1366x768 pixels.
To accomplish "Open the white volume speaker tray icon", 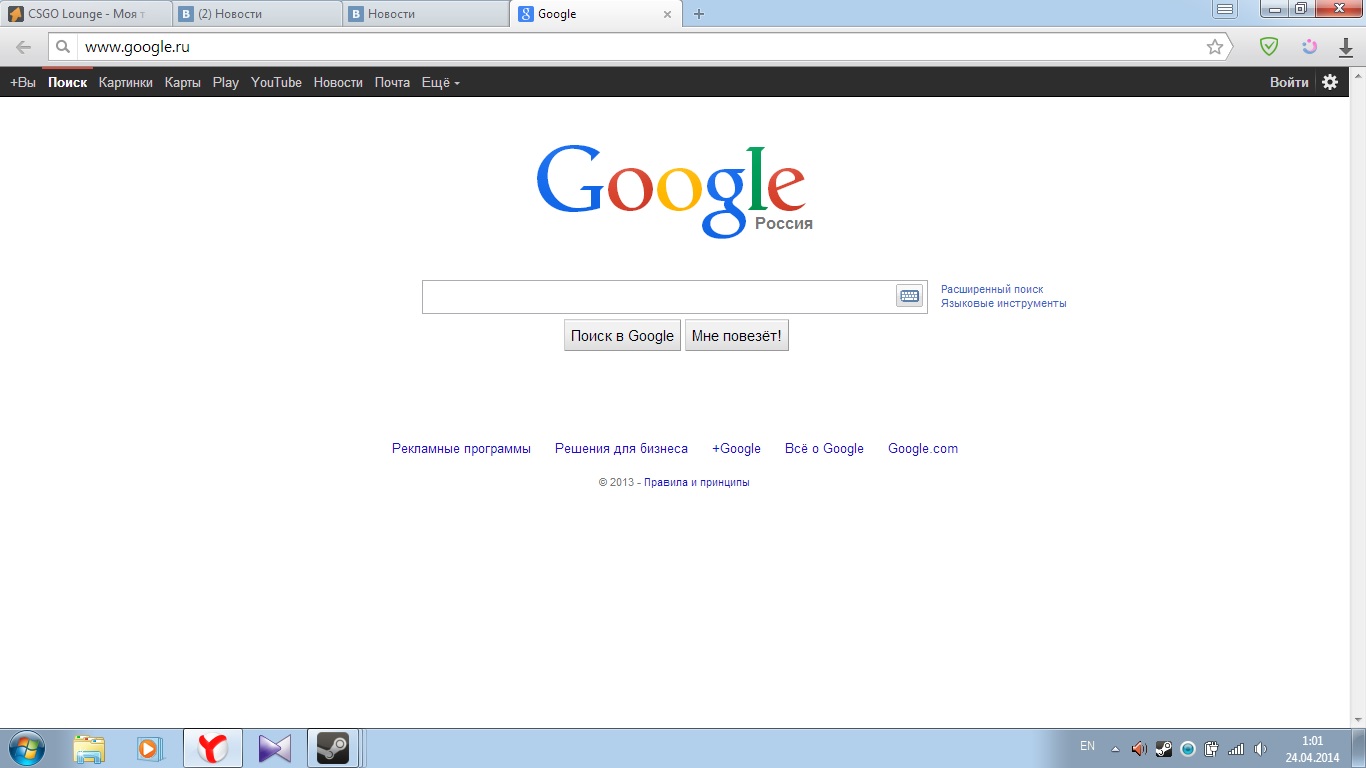I will point(1260,748).
